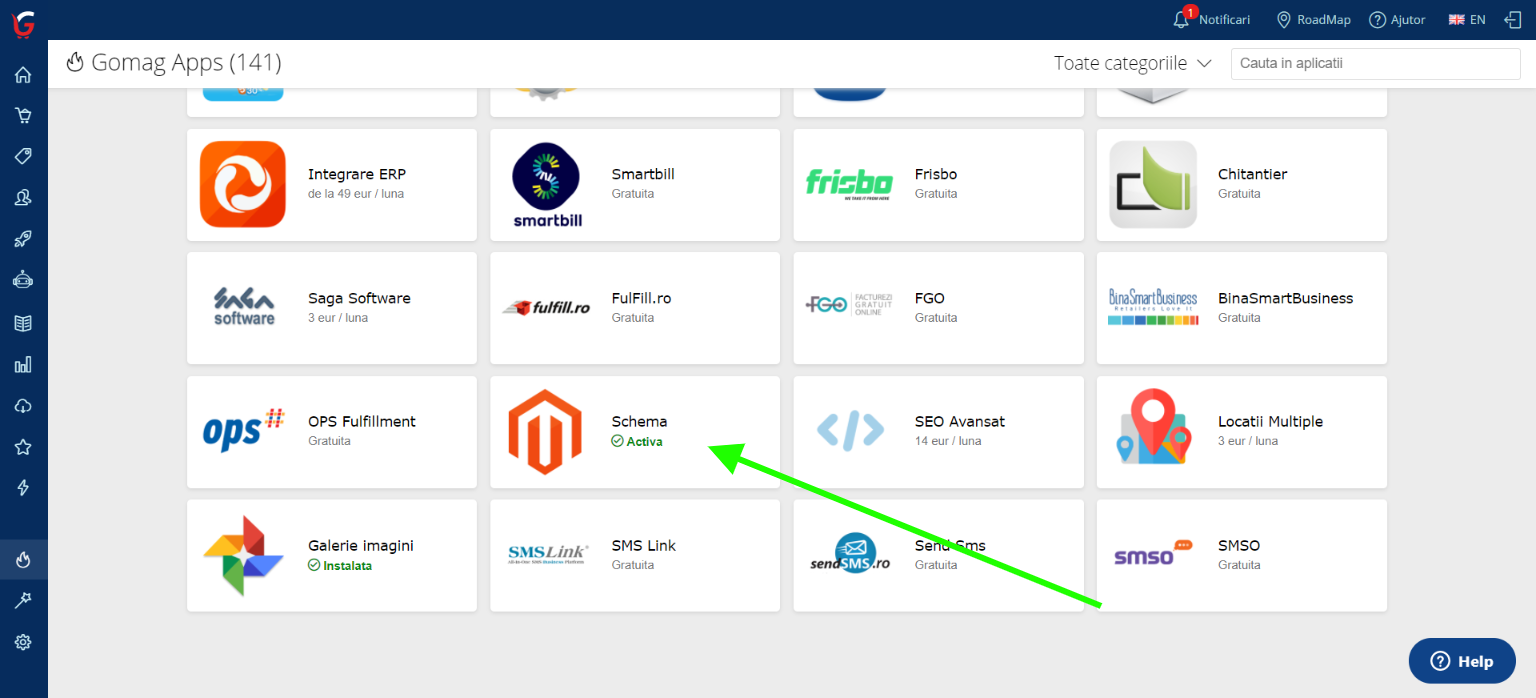This screenshot has height=698, width=1536.
Task: Select the Saga Software app title
Action: pyautogui.click(x=359, y=298)
